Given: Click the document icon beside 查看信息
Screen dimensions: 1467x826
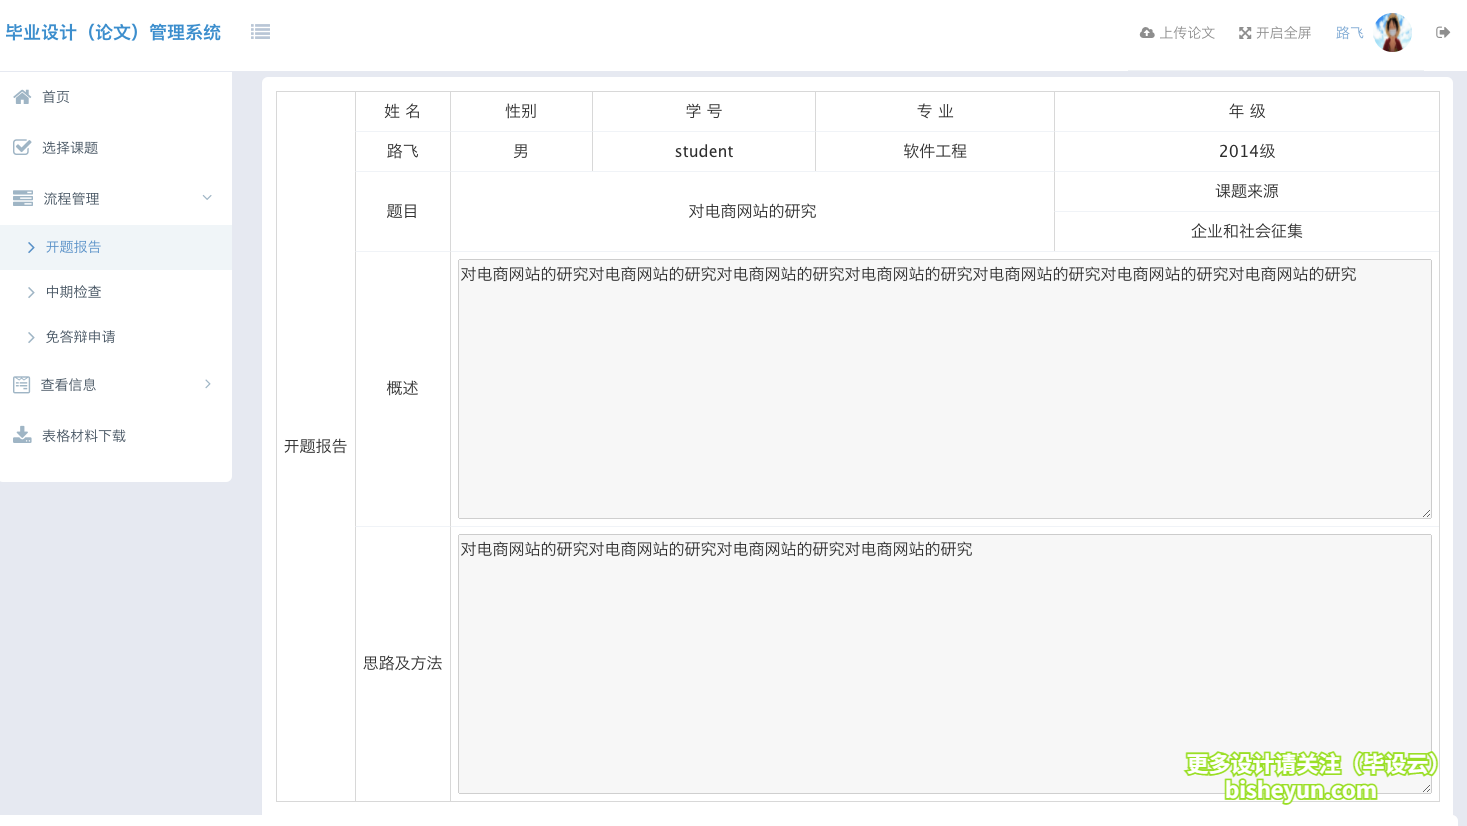Looking at the screenshot, I should click(22, 384).
